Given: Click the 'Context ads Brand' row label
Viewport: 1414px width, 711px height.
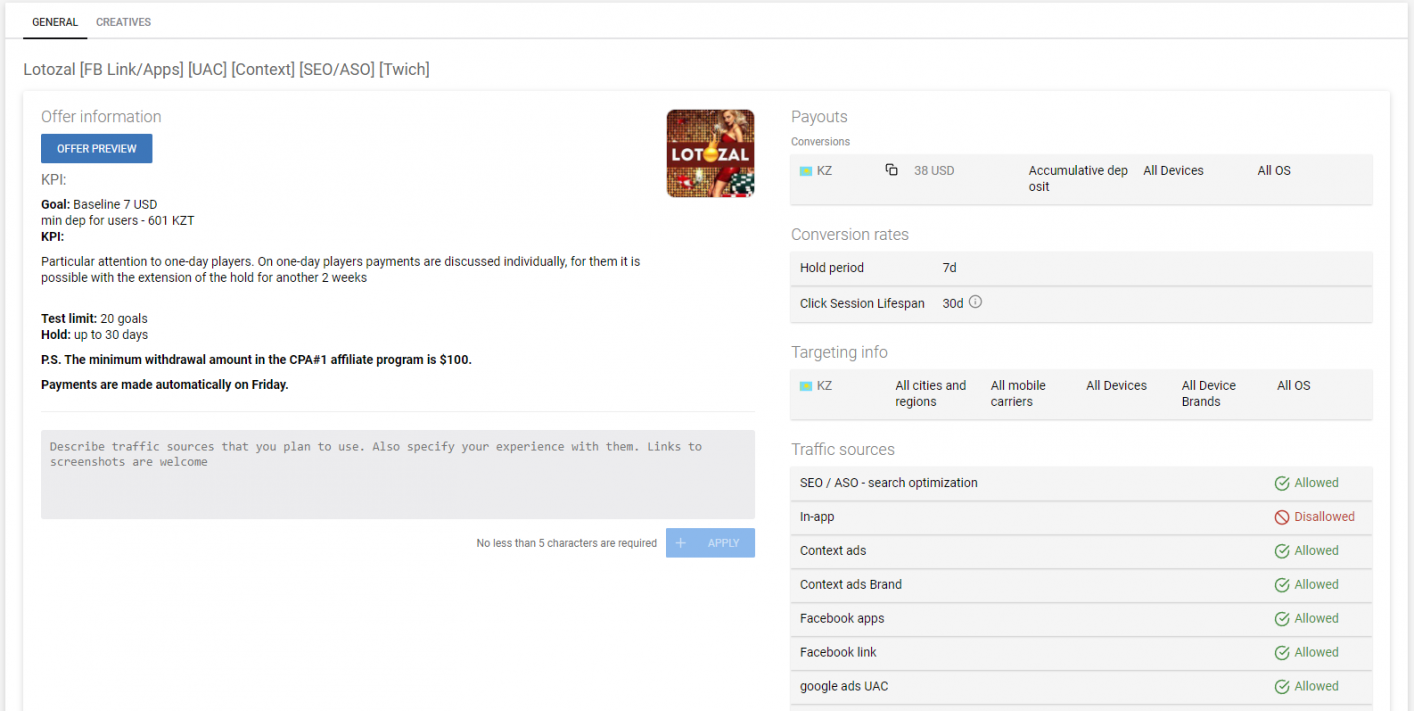Looking at the screenshot, I should click(x=851, y=585).
